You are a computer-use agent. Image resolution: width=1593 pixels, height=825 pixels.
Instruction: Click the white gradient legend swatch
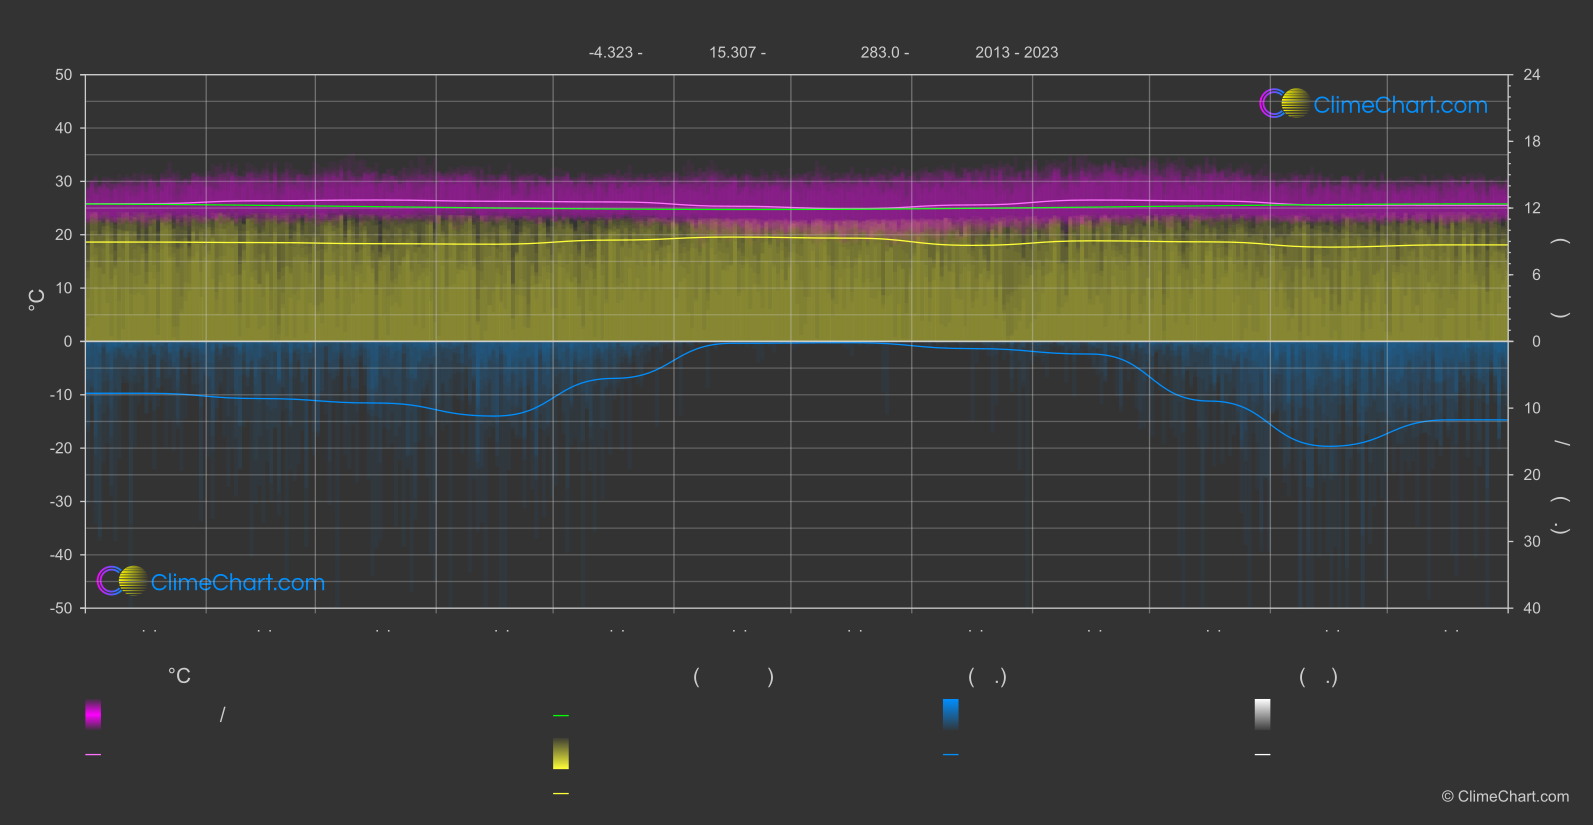1263,714
